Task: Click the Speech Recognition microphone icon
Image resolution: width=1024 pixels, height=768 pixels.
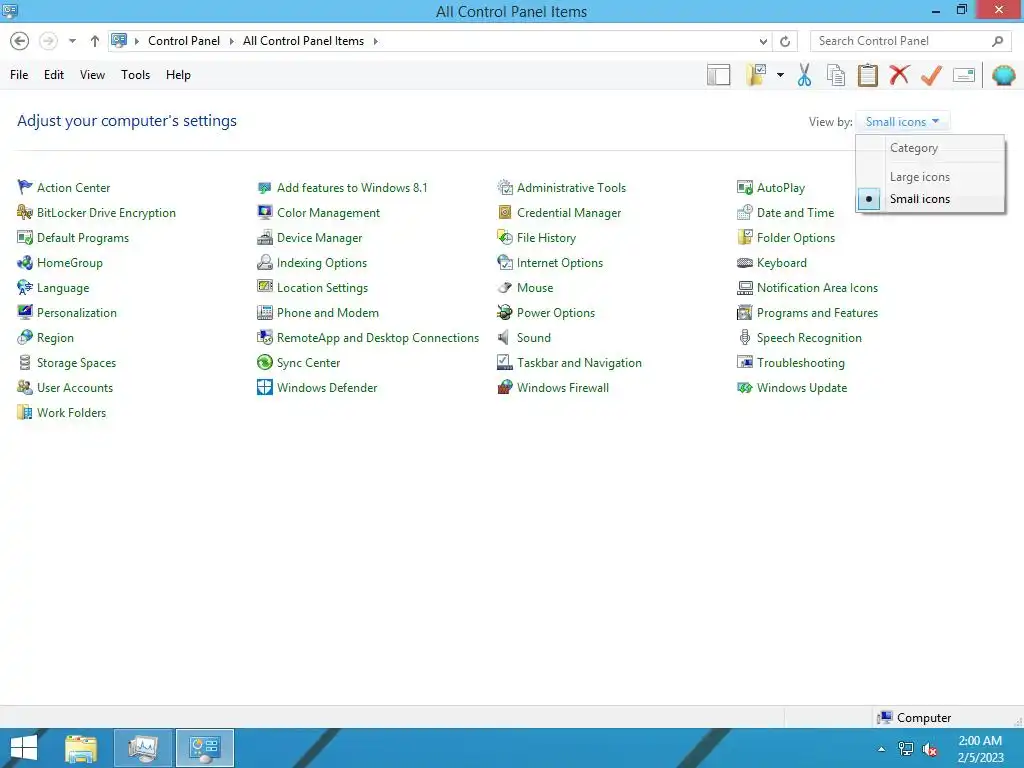Action: click(744, 338)
